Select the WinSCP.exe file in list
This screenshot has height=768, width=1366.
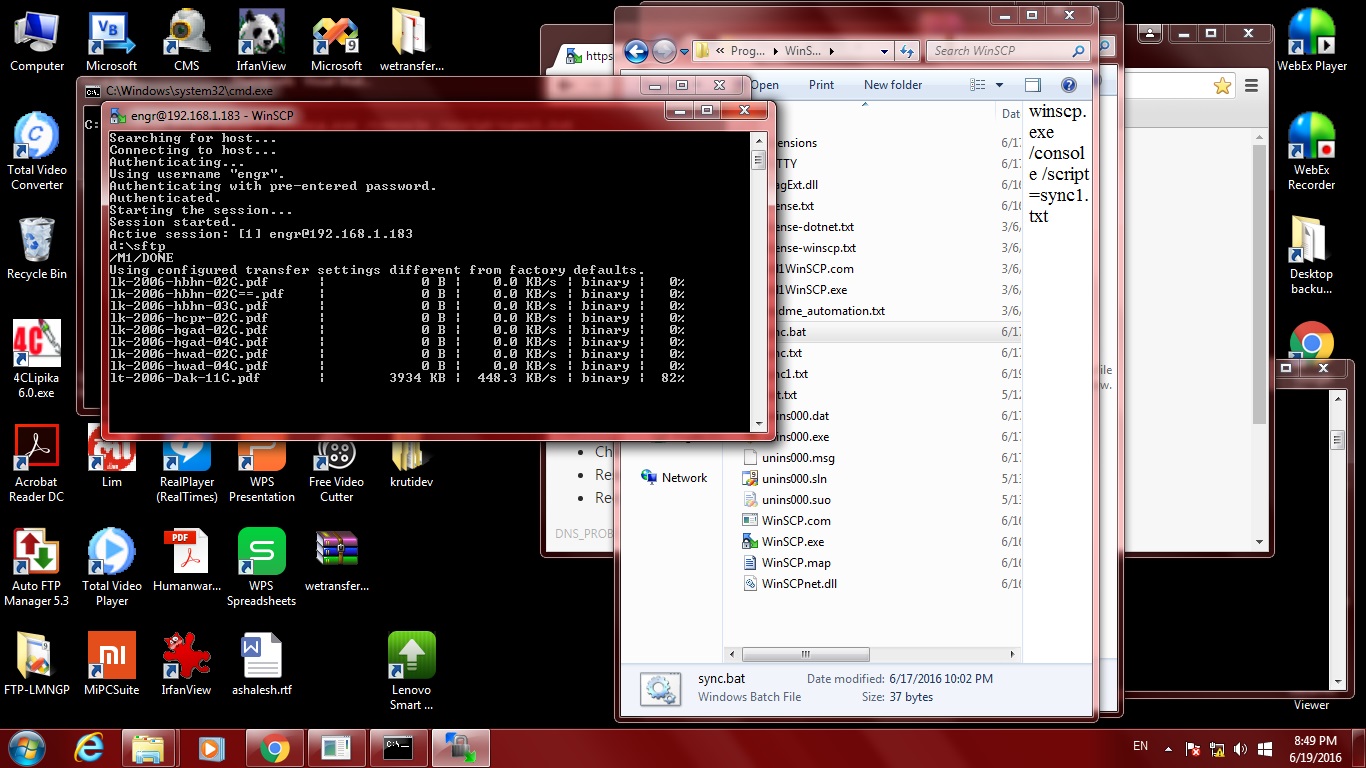(x=792, y=541)
